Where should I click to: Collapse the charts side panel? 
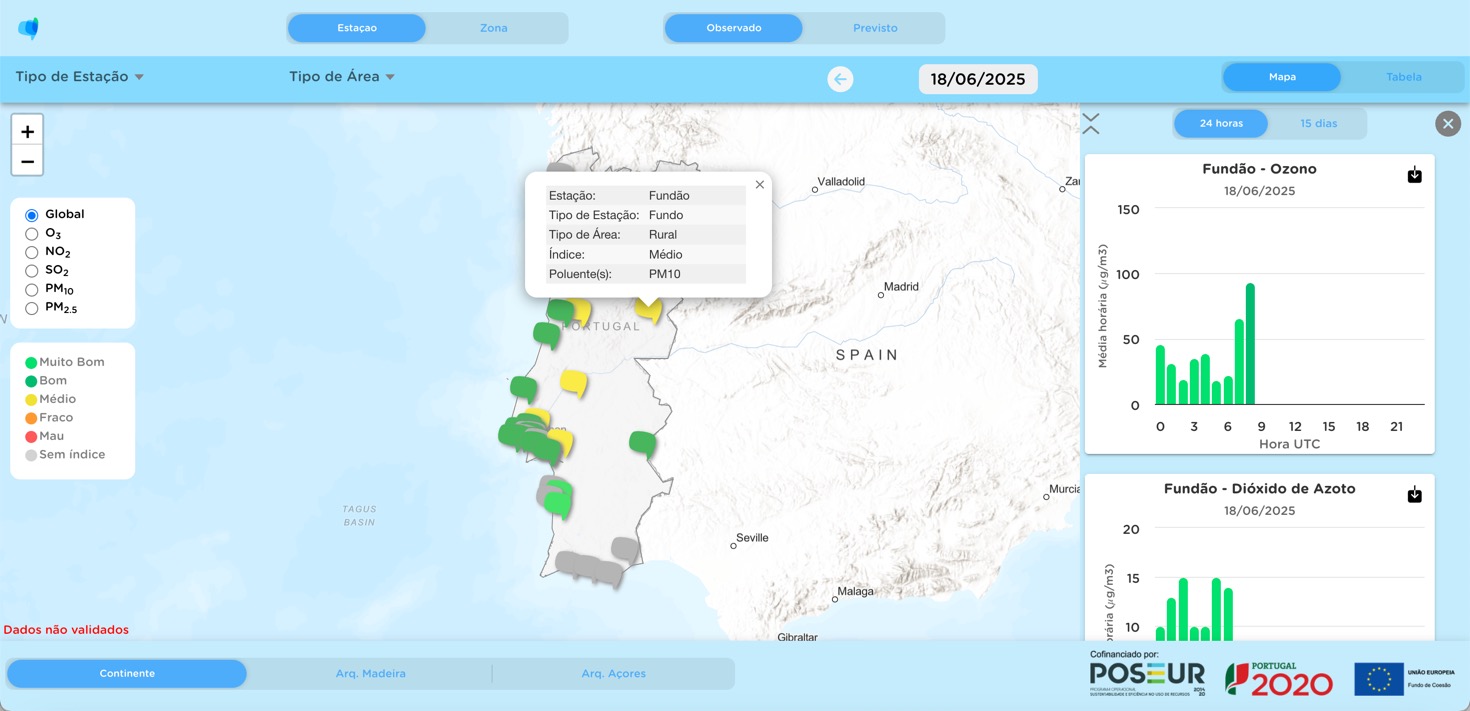click(x=1091, y=123)
